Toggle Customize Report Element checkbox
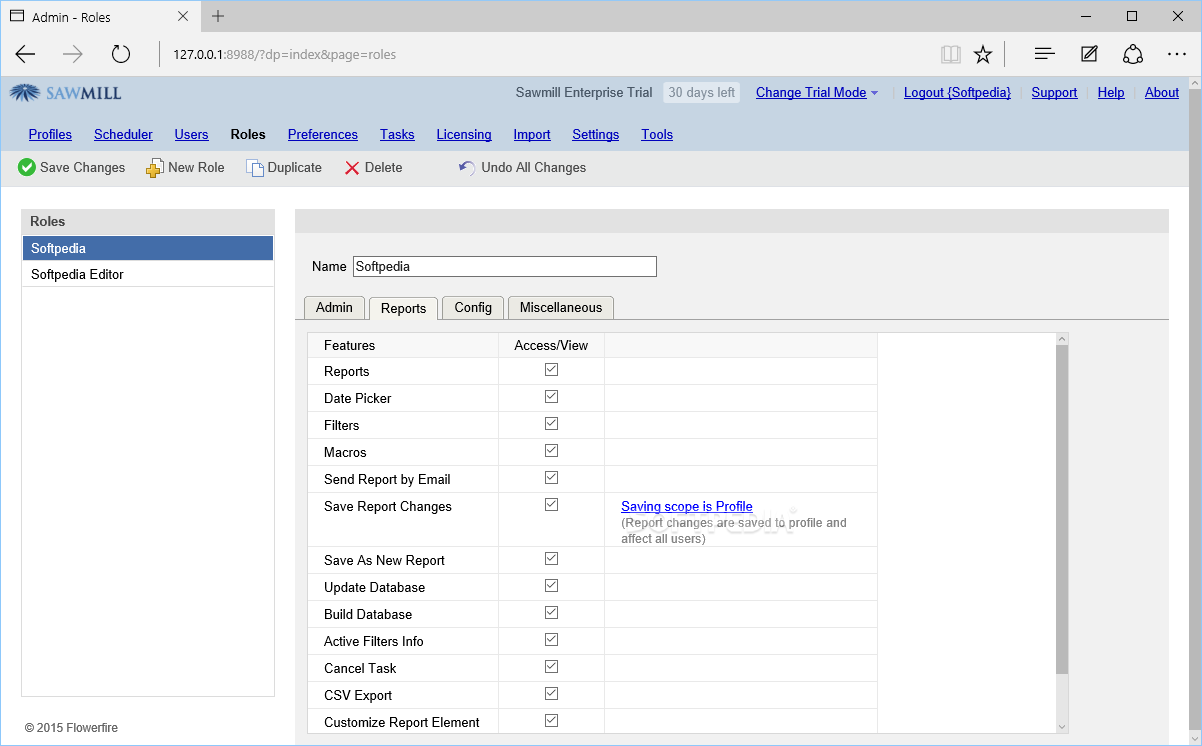This screenshot has height=746, width=1202. click(x=551, y=721)
